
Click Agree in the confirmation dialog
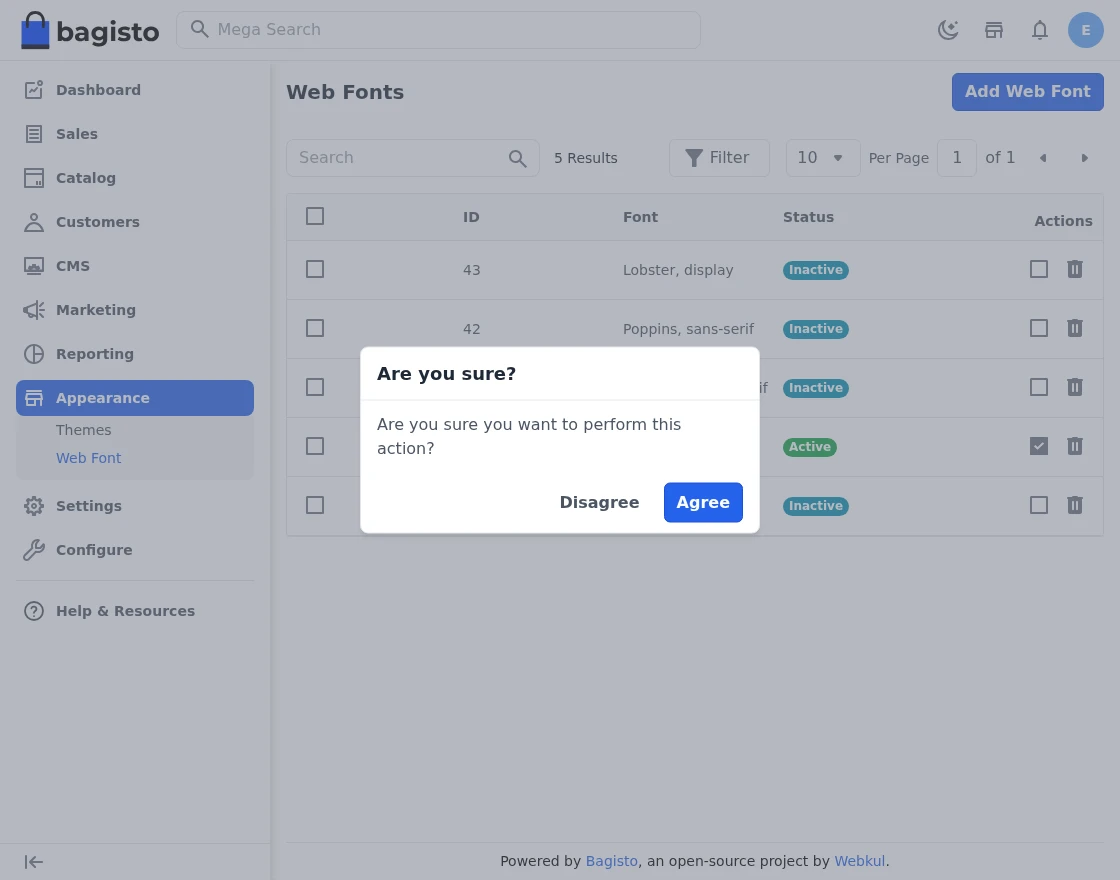point(703,502)
